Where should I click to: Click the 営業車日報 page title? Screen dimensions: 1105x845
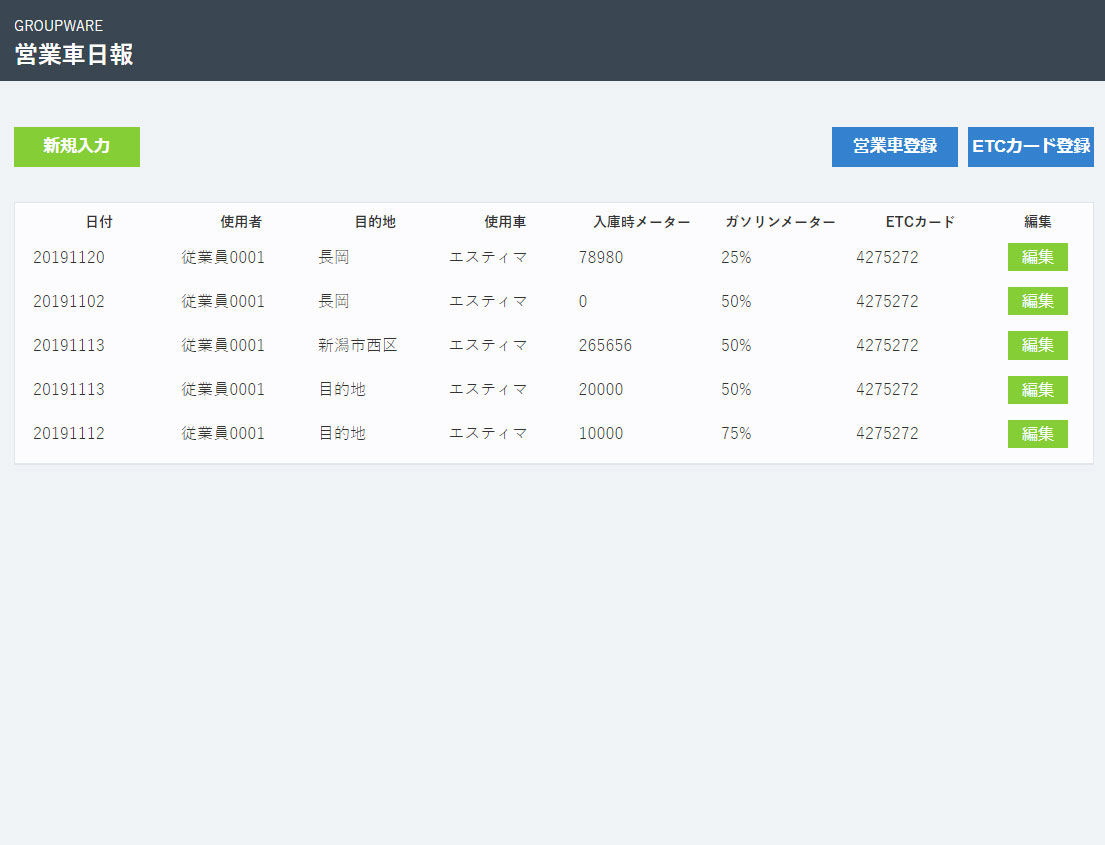coord(74,55)
